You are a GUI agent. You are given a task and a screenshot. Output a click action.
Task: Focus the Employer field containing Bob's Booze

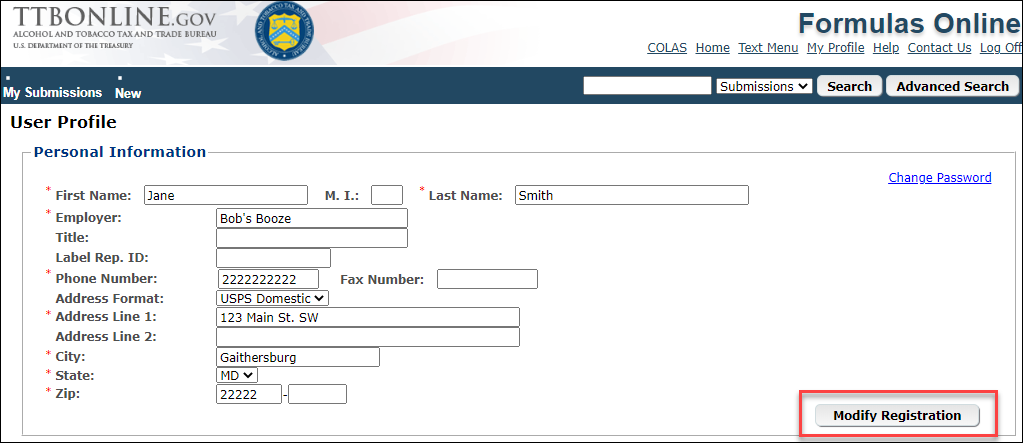coord(312,218)
